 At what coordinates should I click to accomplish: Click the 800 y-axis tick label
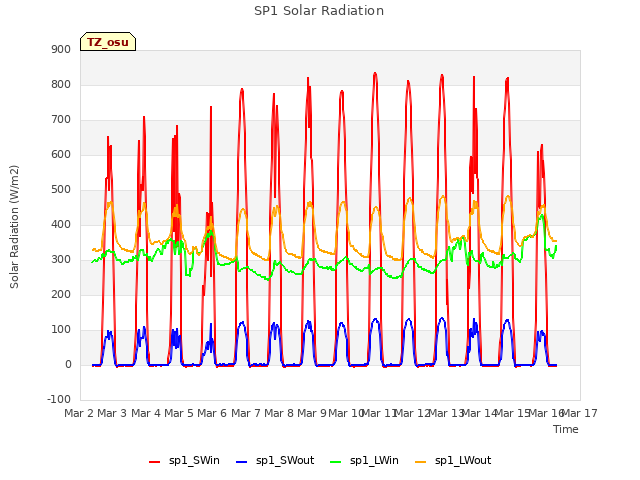tap(61, 84)
